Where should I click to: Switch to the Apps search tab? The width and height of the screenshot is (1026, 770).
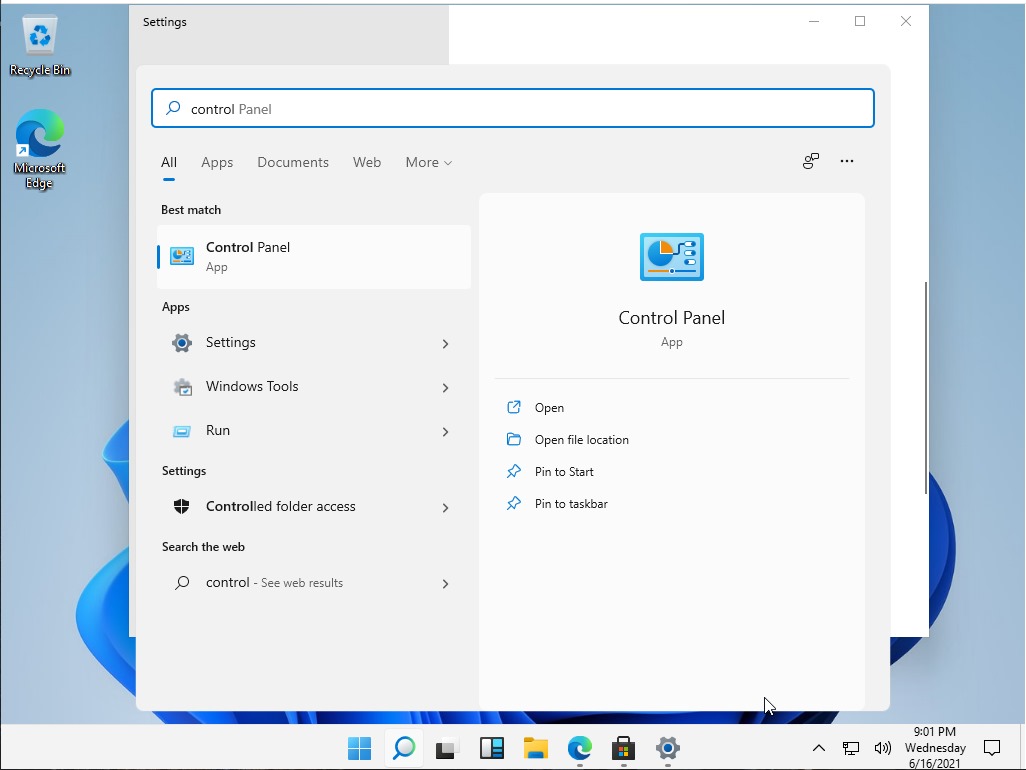point(217,162)
